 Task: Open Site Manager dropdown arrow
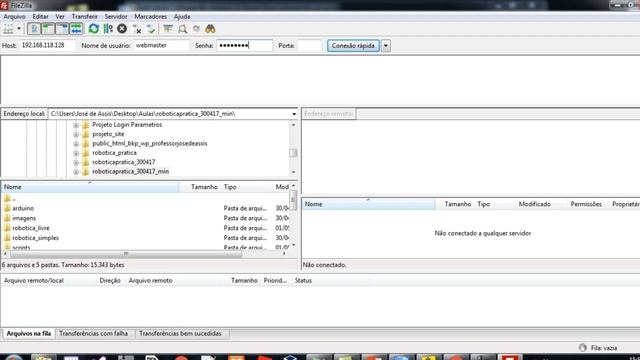pyautogui.click(x=19, y=29)
